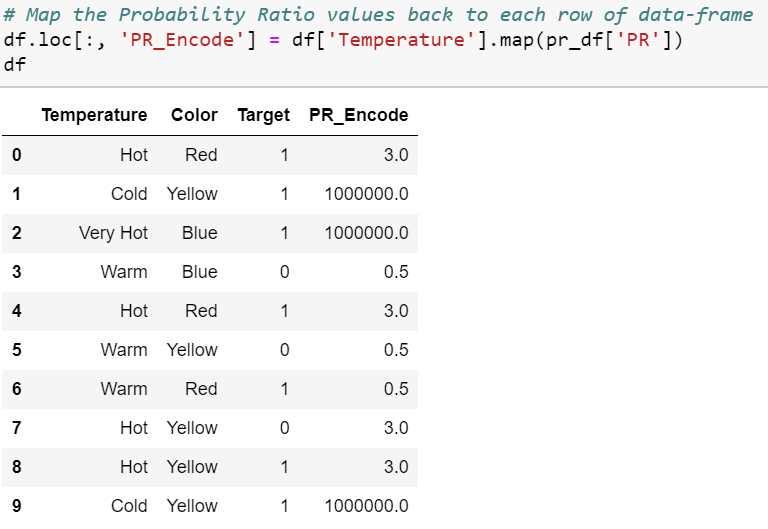Select row index 0 label
The image size is (768, 529).
coord(15,155)
